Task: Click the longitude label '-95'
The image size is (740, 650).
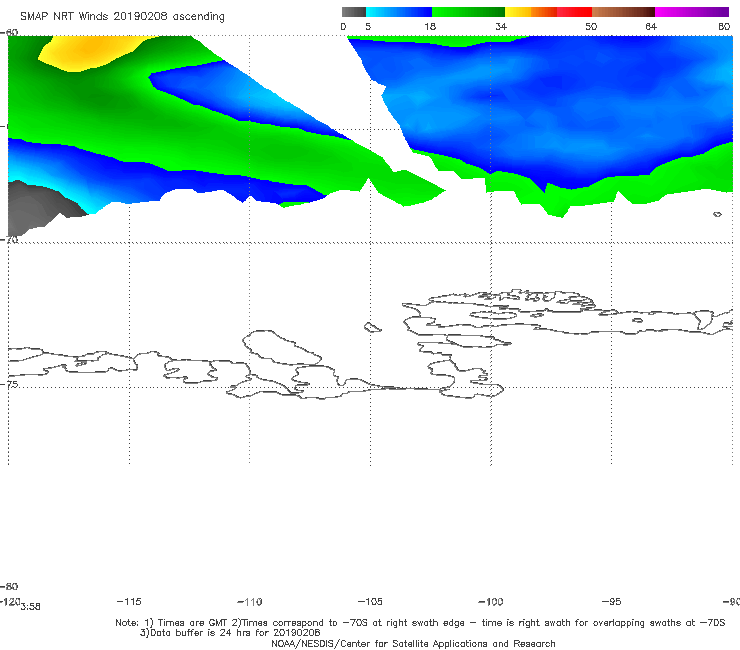Action: [612, 601]
